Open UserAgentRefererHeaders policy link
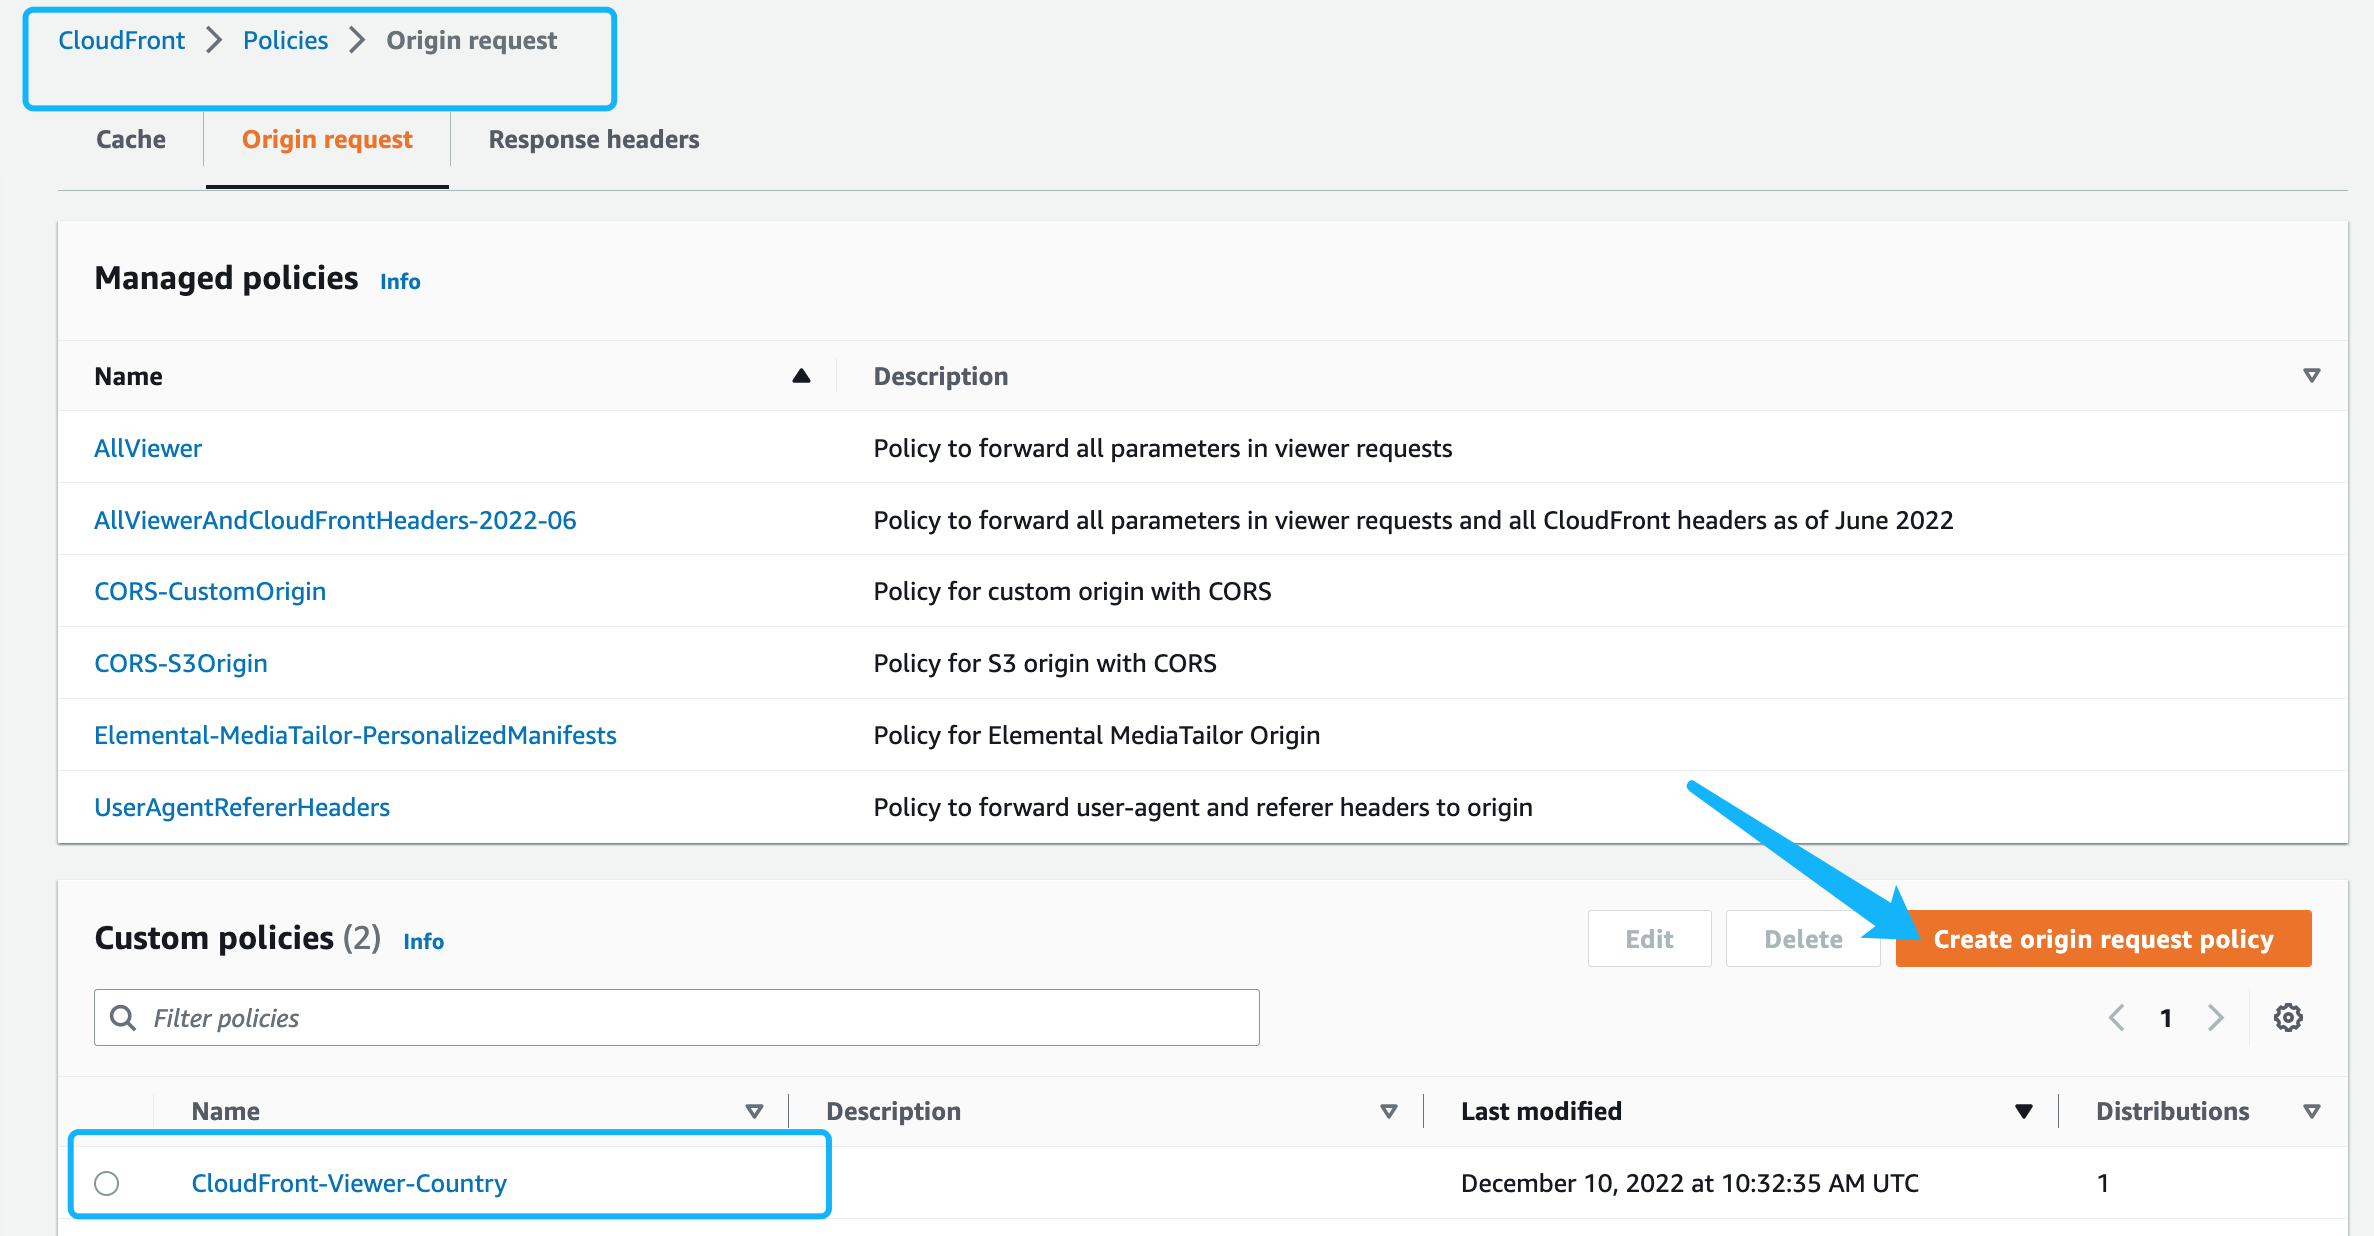 [x=242, y=807]
